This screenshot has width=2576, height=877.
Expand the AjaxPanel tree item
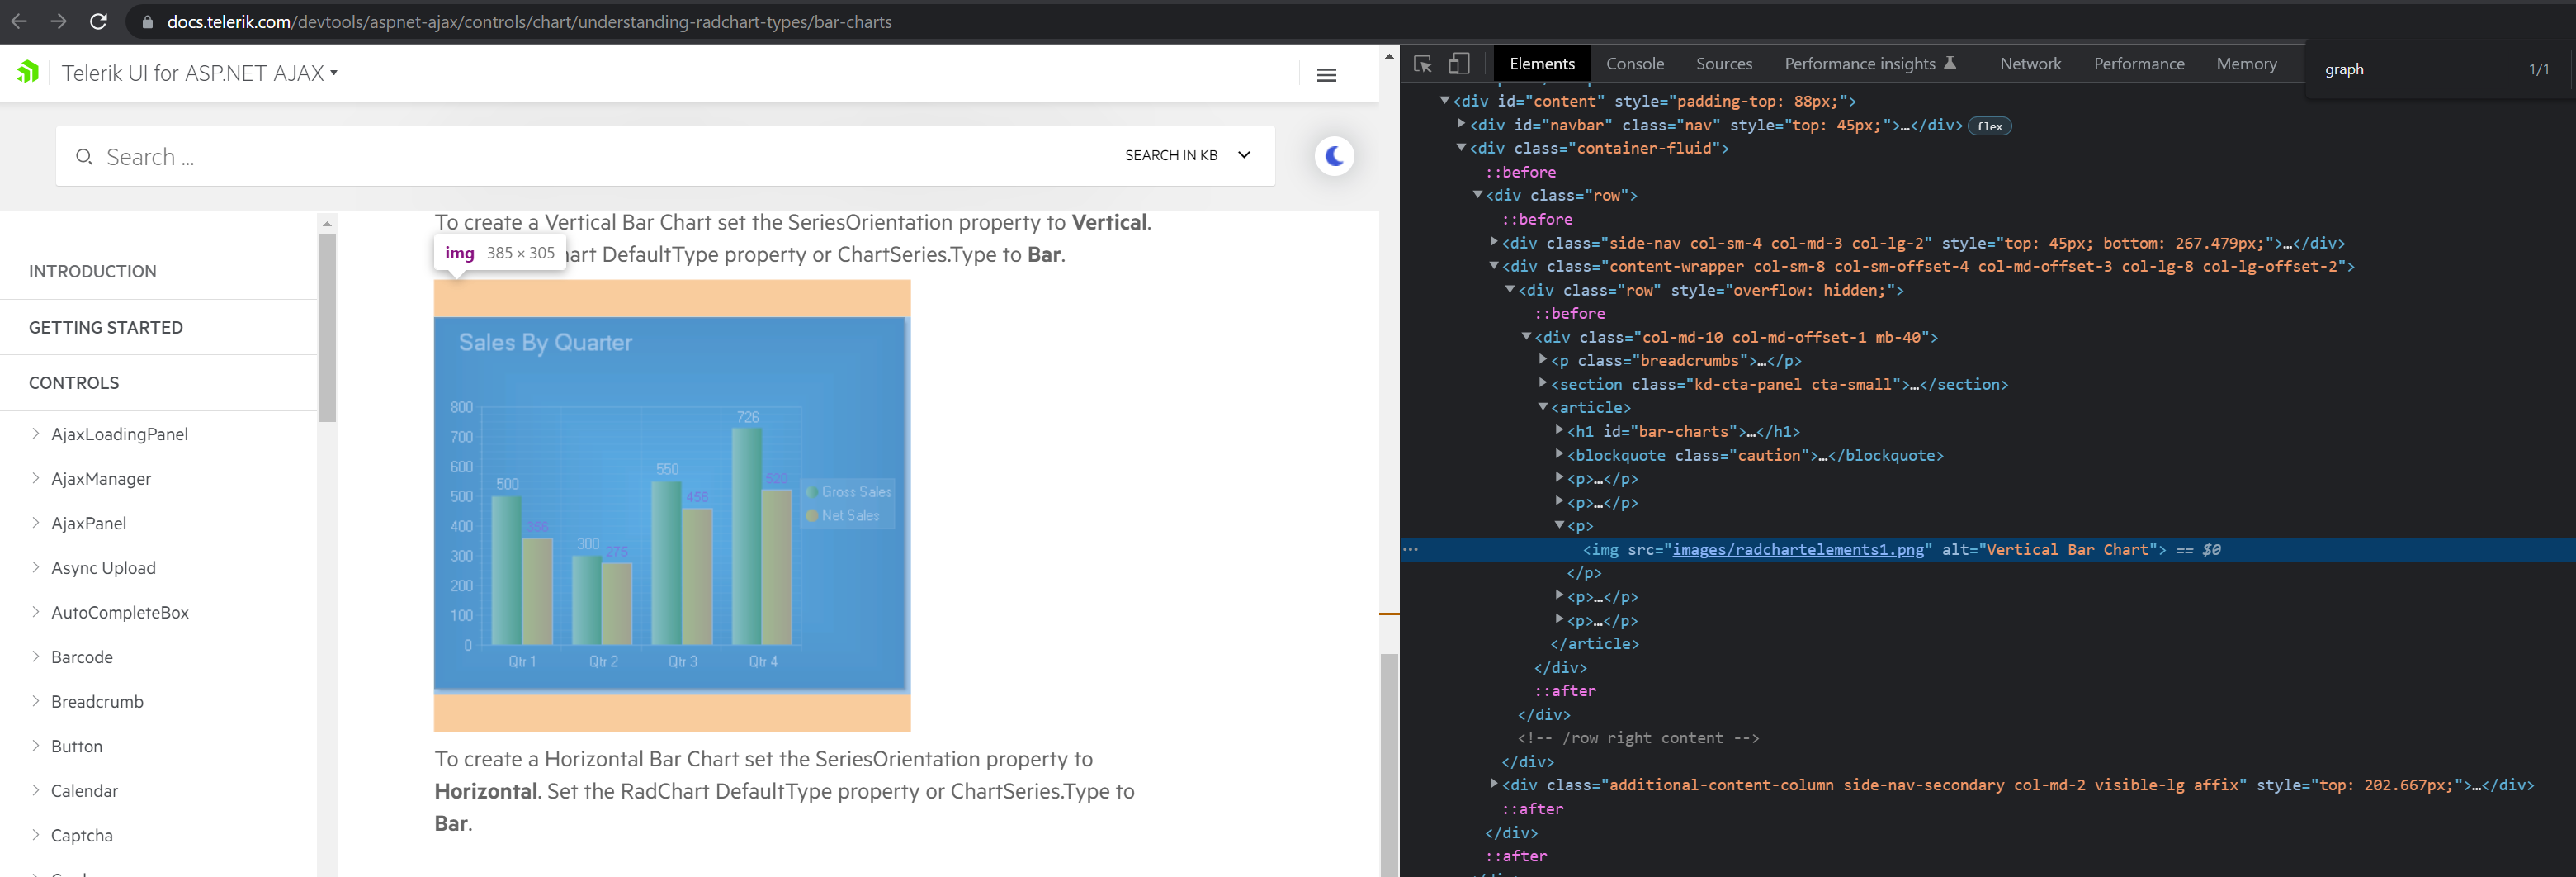click(35, 522)
